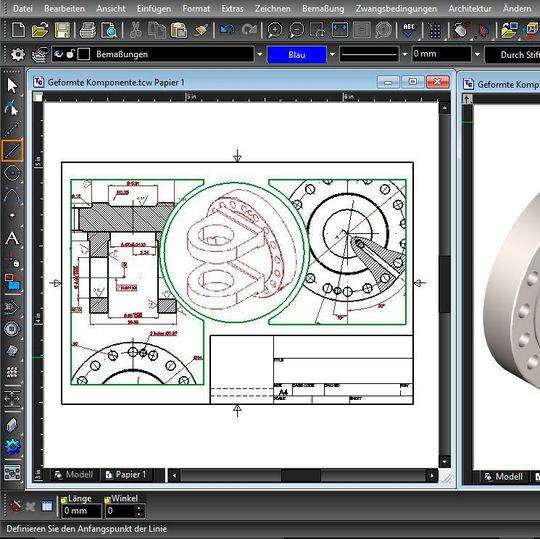
Task: Open a file with the folder icon
Action: [40, 30]
